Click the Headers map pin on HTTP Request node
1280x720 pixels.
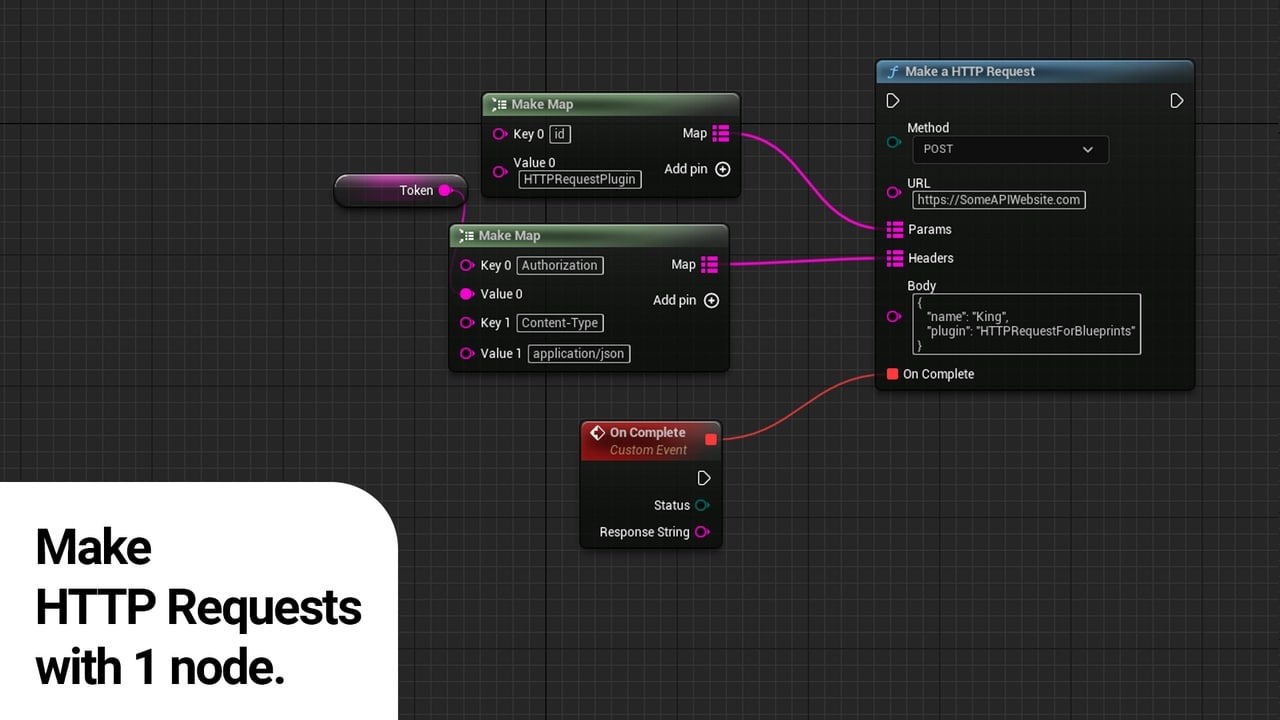coord(893,258)
